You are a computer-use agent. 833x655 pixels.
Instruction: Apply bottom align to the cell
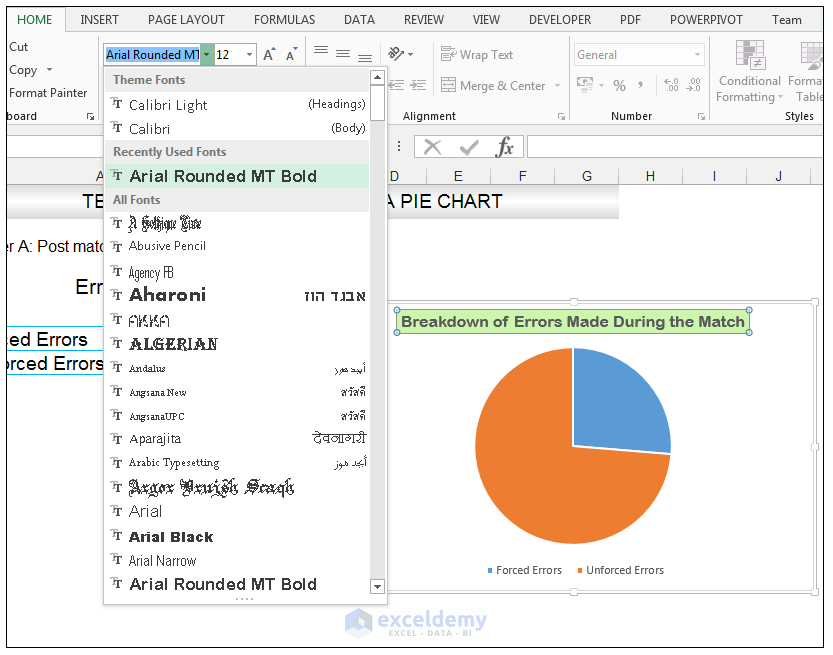click(x=365, y=57)
